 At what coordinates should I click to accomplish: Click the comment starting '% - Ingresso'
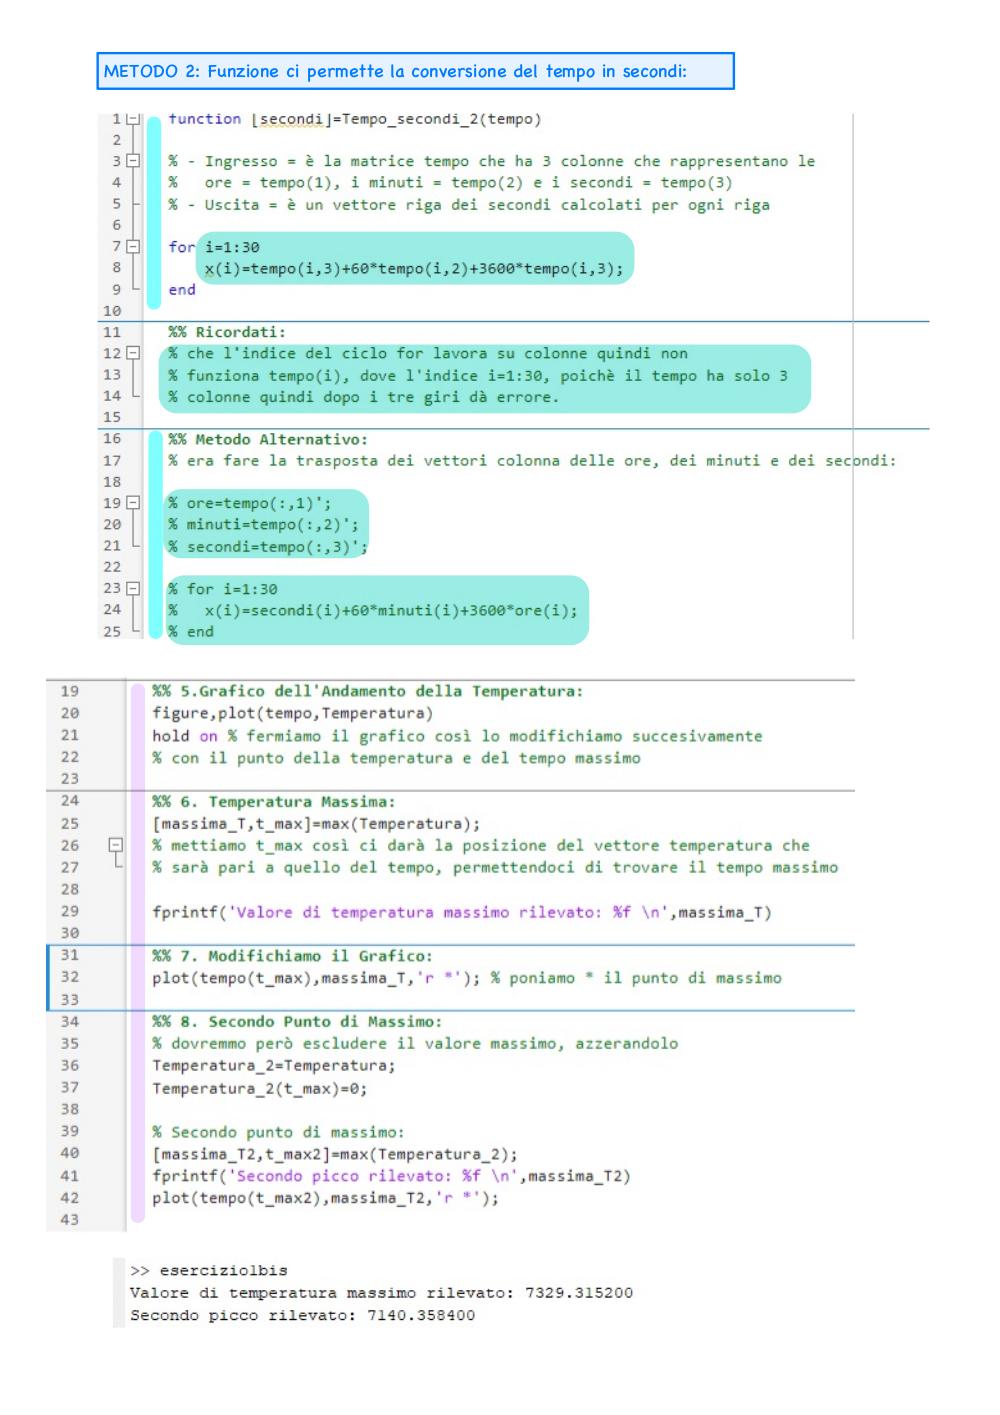click(491, 161)
